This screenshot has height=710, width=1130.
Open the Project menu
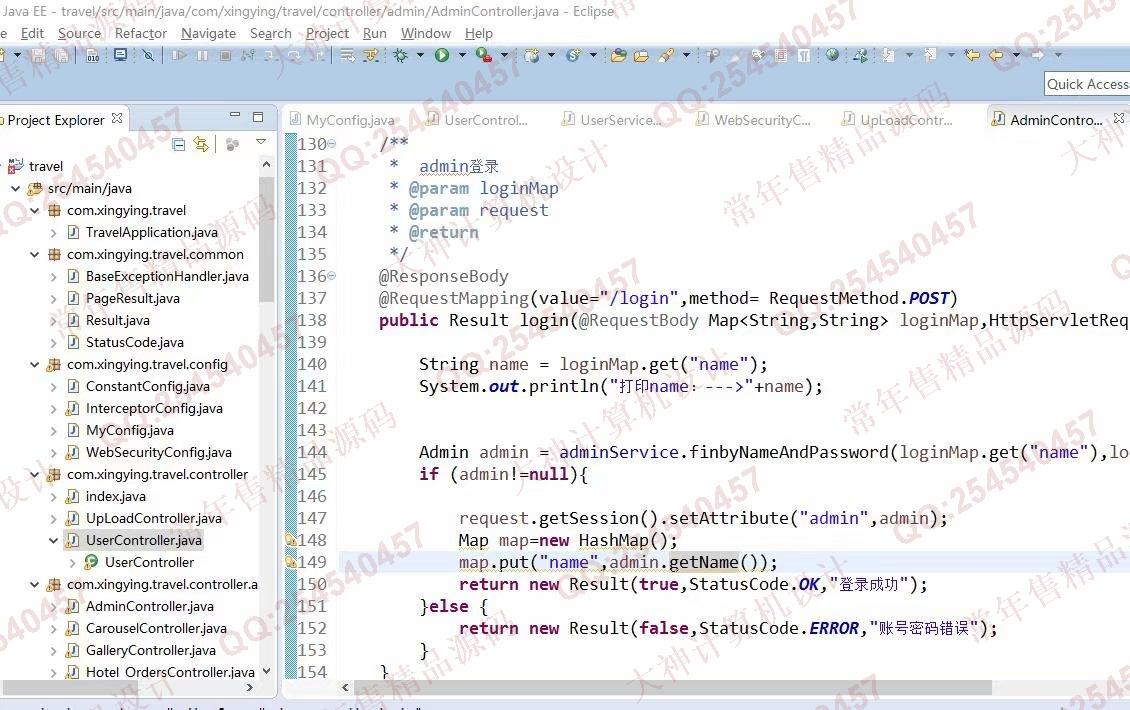(327, 33)
